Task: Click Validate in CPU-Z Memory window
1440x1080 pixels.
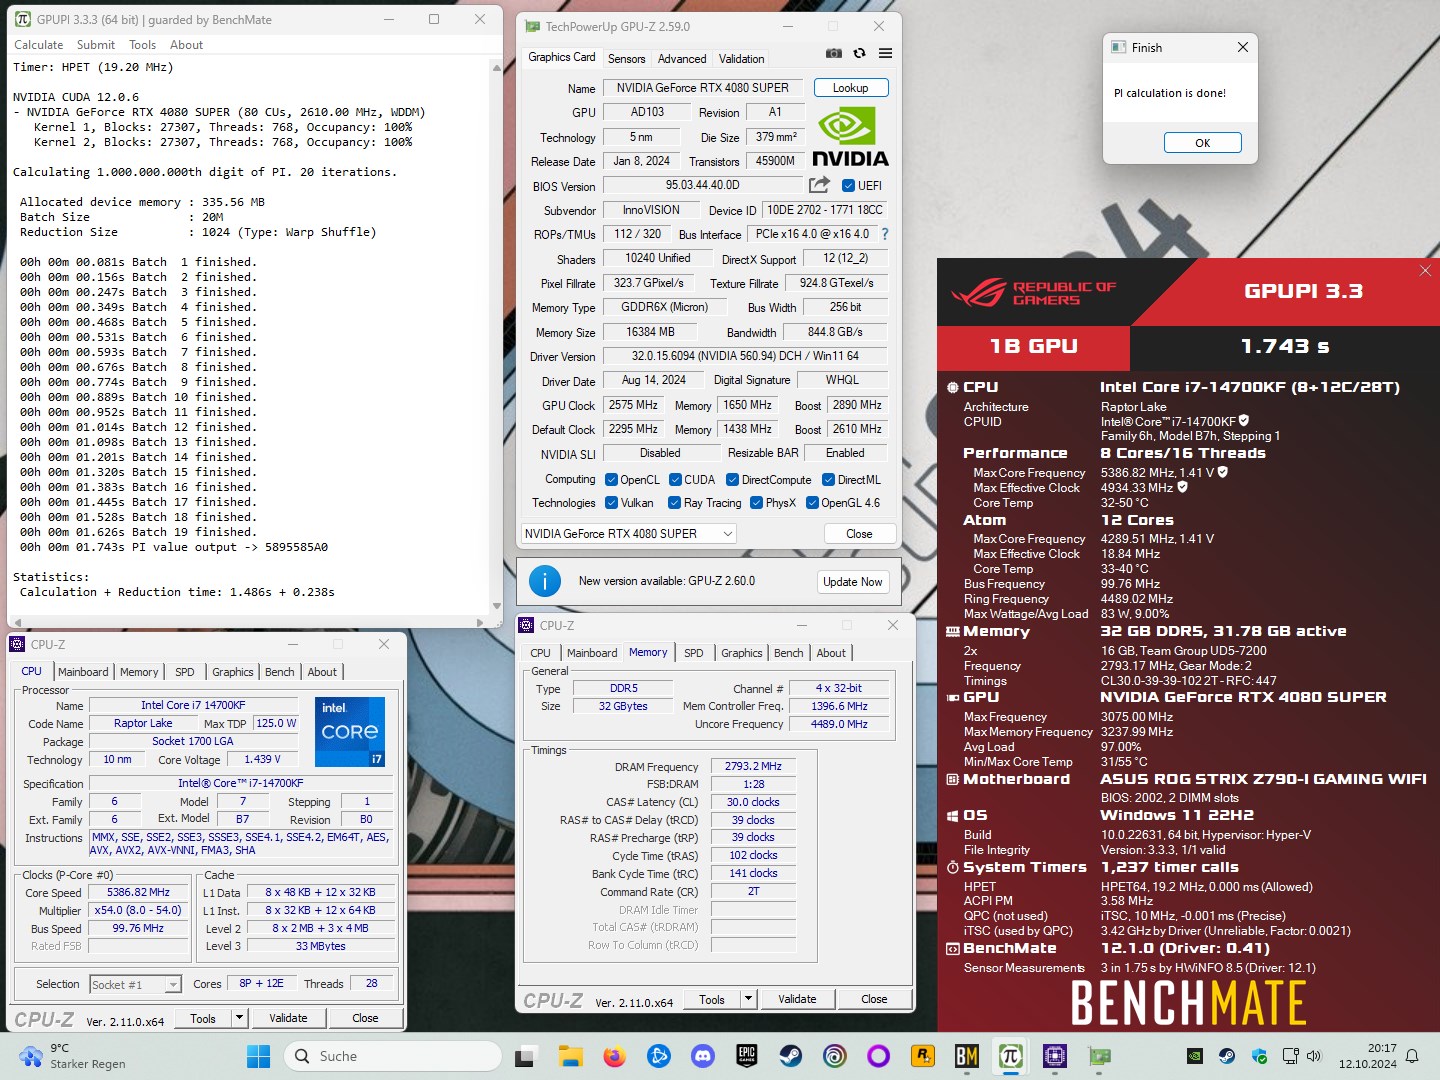Action: click(797, 999)
